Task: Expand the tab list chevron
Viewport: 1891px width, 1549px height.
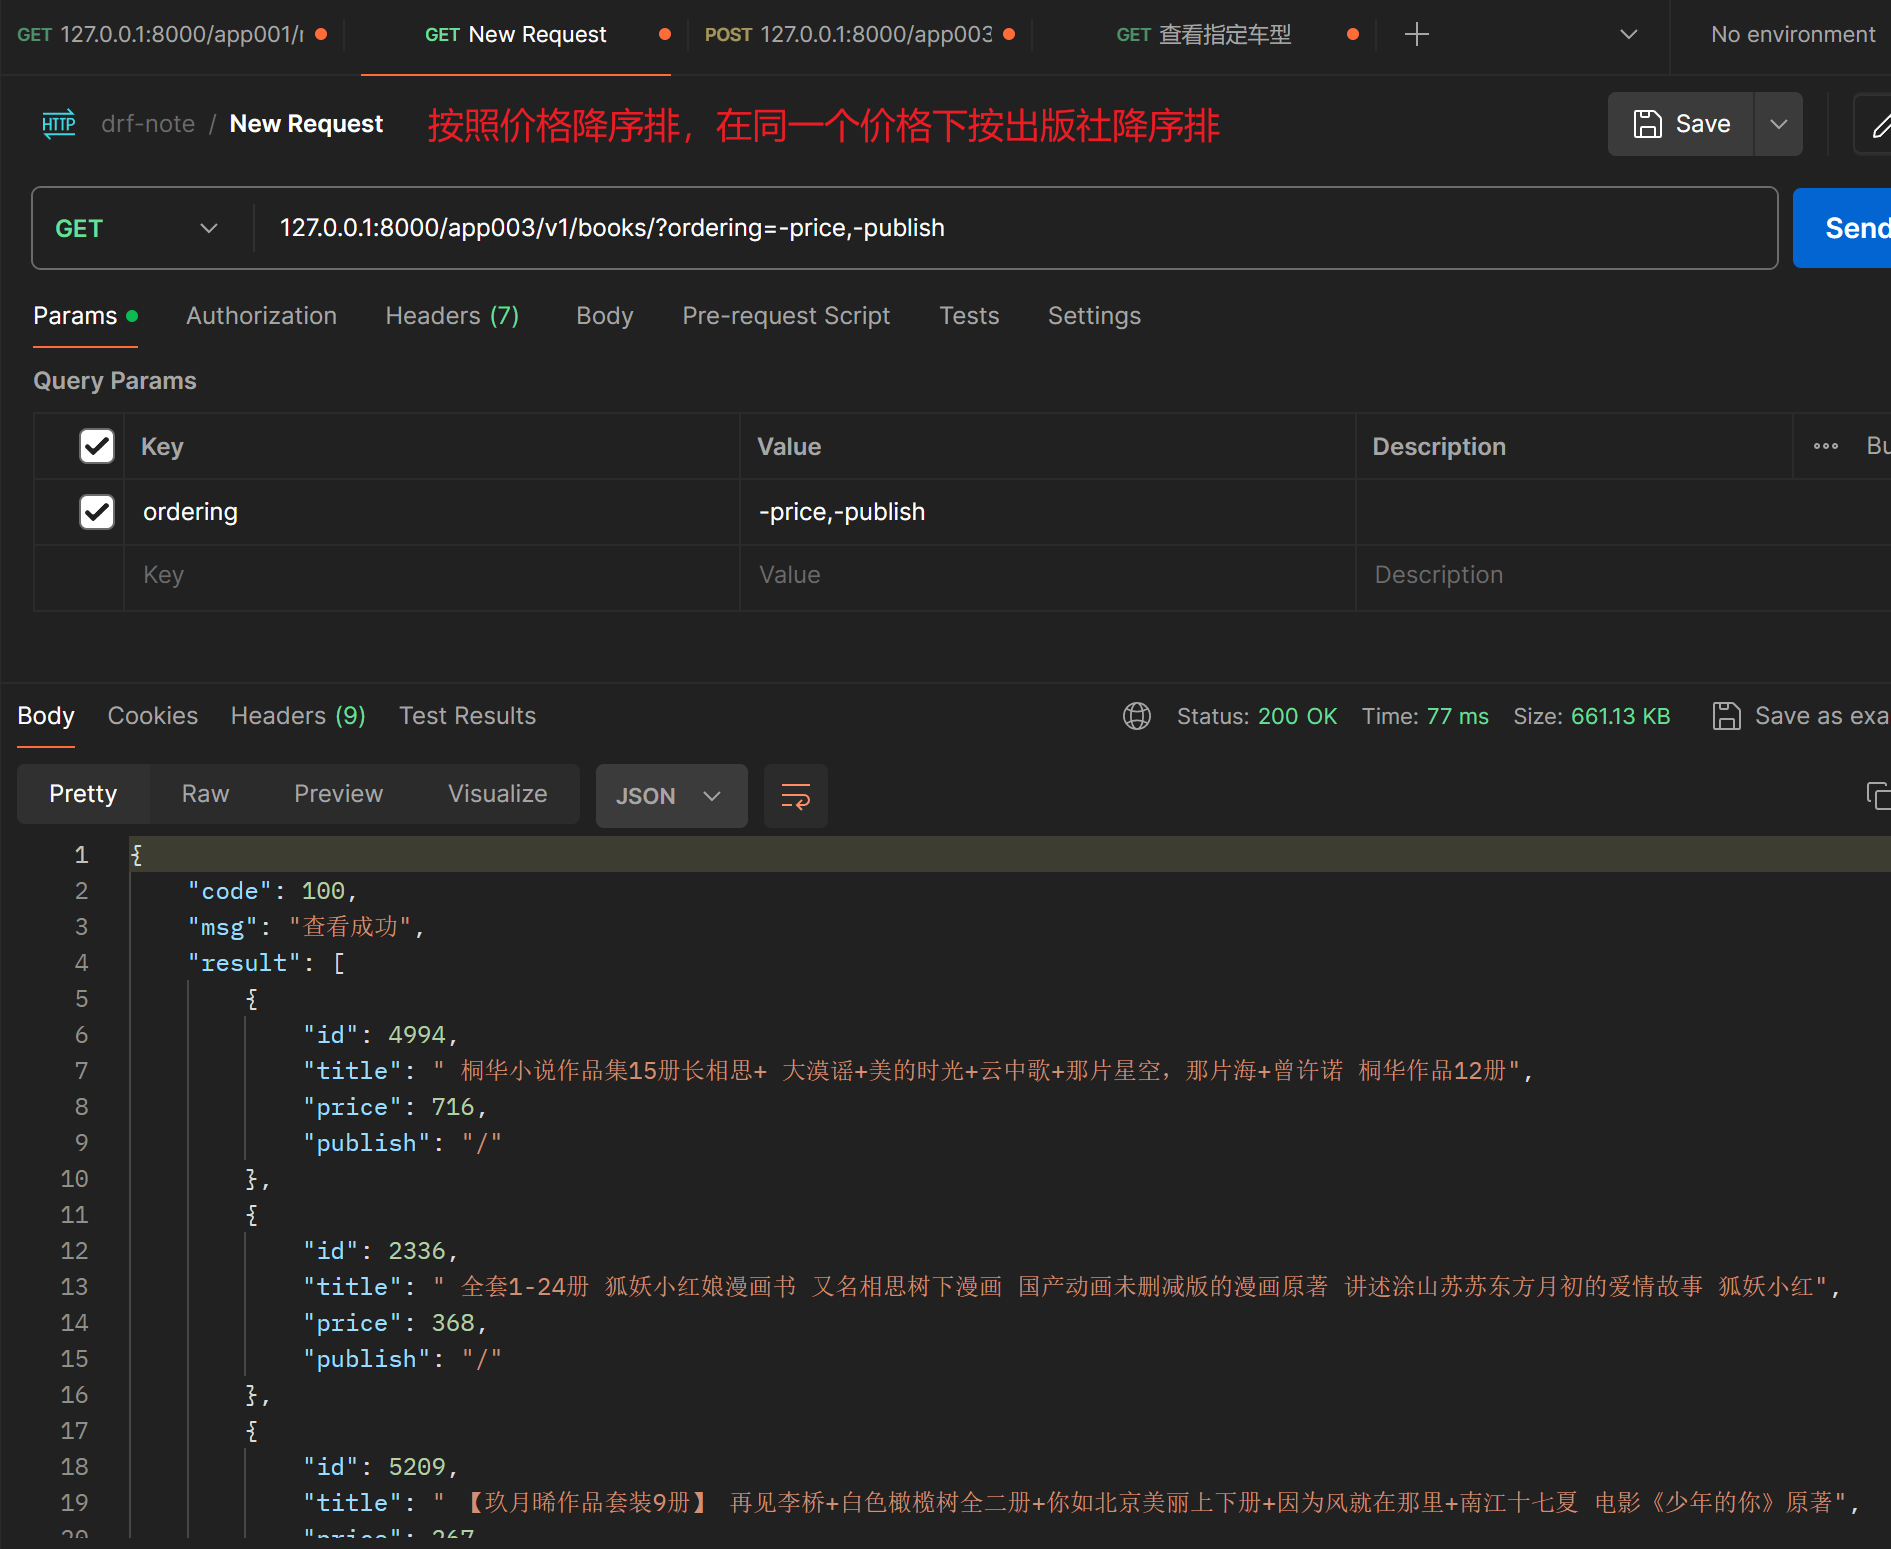Action: (x=1629, y=35)
